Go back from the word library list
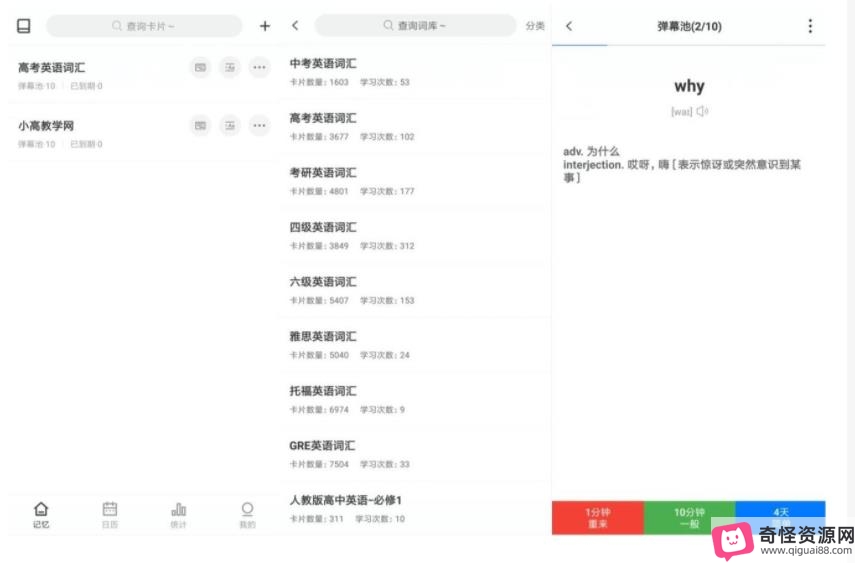This screenshot has width=855, height=563. click(x=295, y=25)
